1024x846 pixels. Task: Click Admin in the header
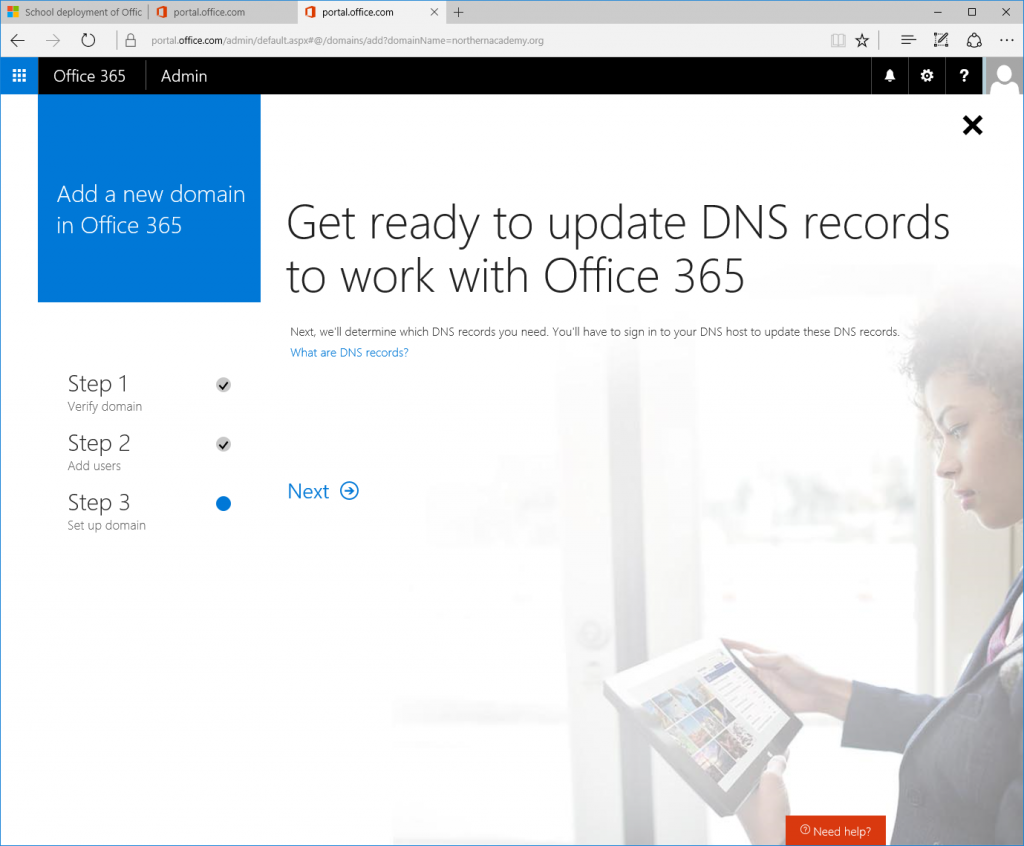coord(184,76)
